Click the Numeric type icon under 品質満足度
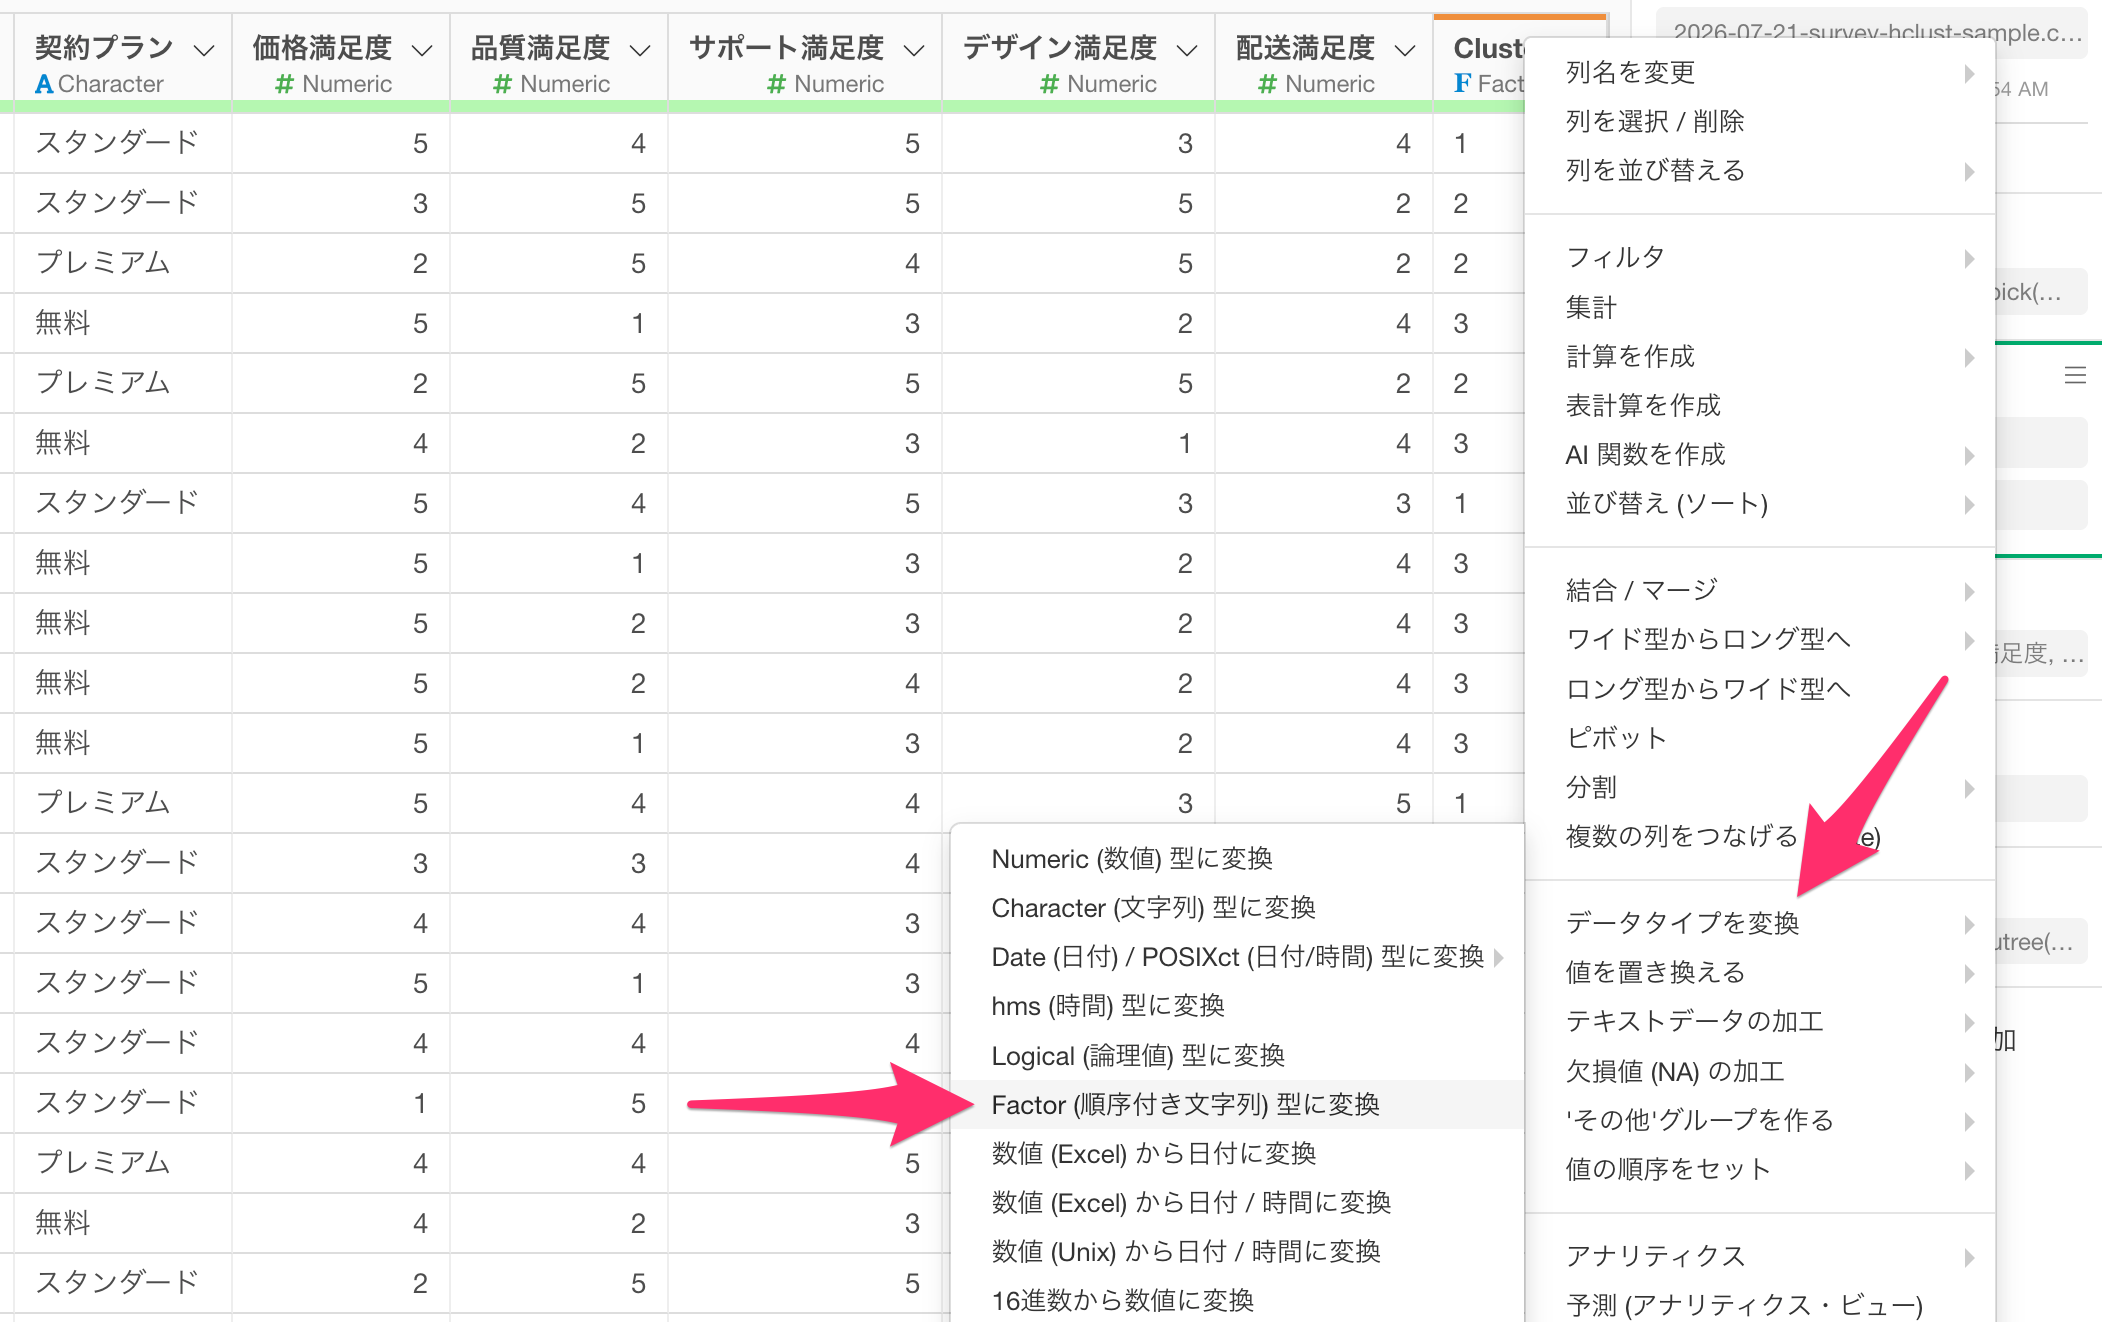 tap(502, 84)
